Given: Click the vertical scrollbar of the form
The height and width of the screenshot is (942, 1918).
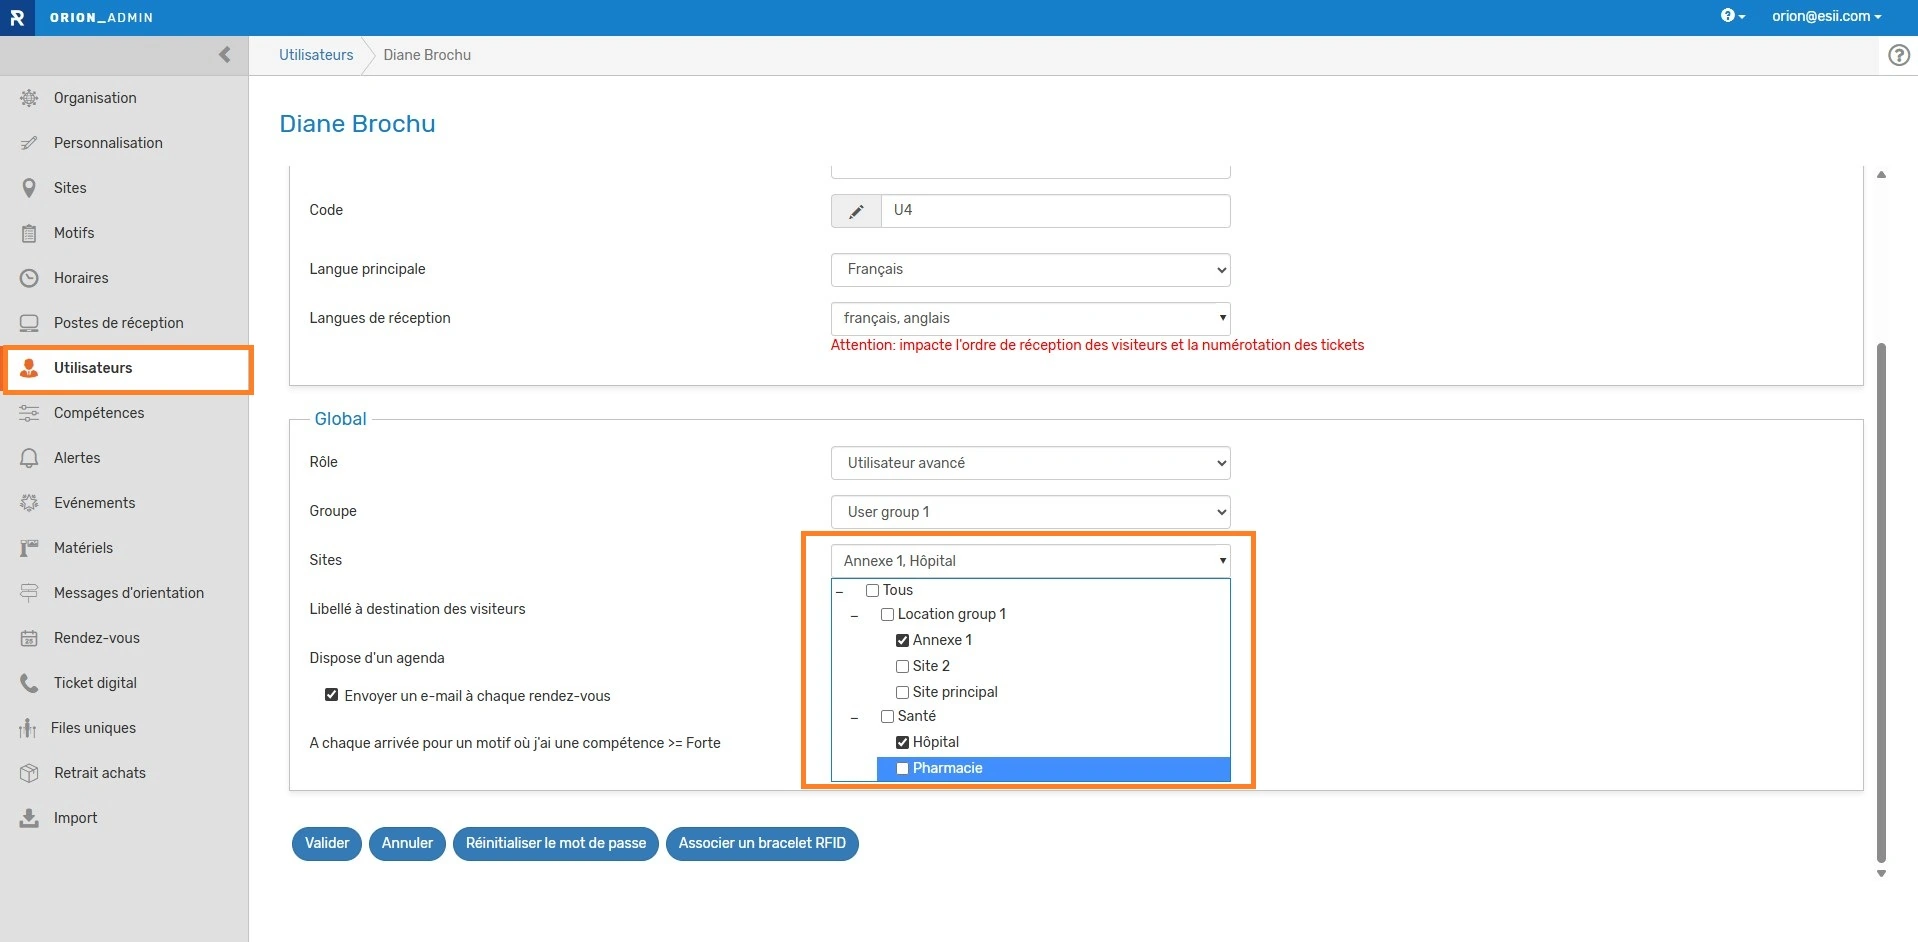Looking at the screenshot, I should [x=1881, y=600].
